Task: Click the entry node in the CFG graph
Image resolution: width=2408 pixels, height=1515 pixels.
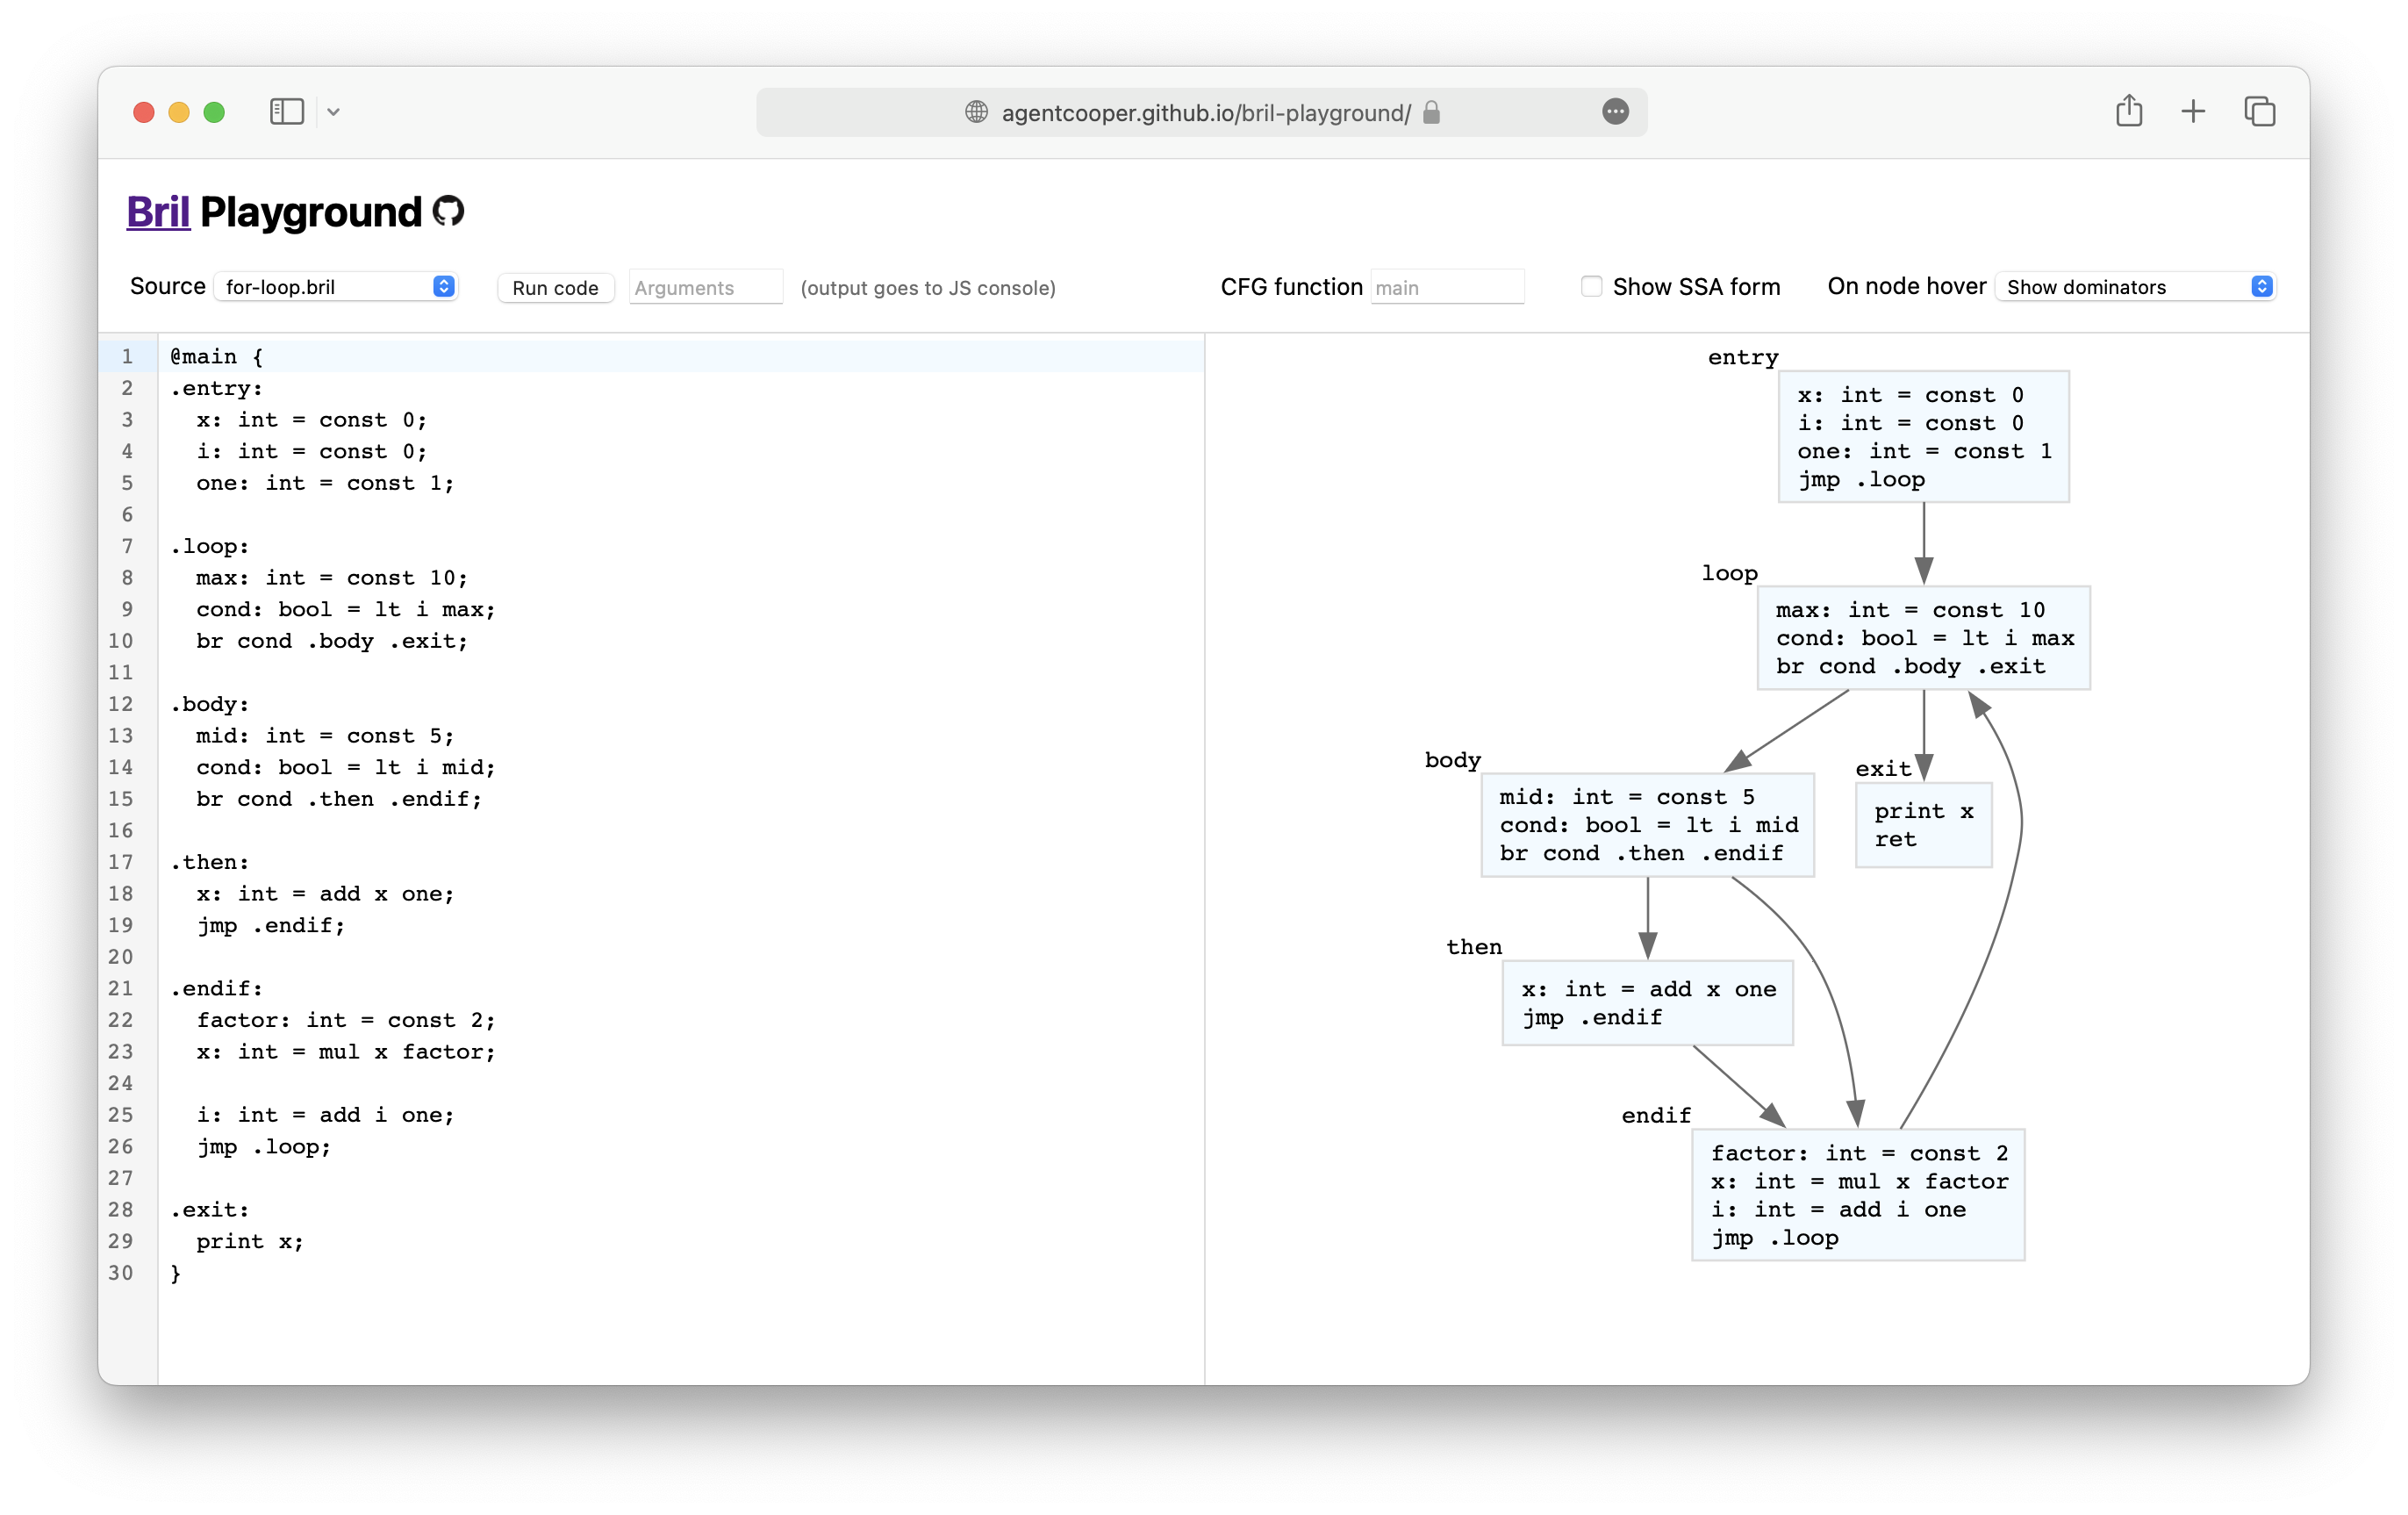Action: [x=1922, y=436]
